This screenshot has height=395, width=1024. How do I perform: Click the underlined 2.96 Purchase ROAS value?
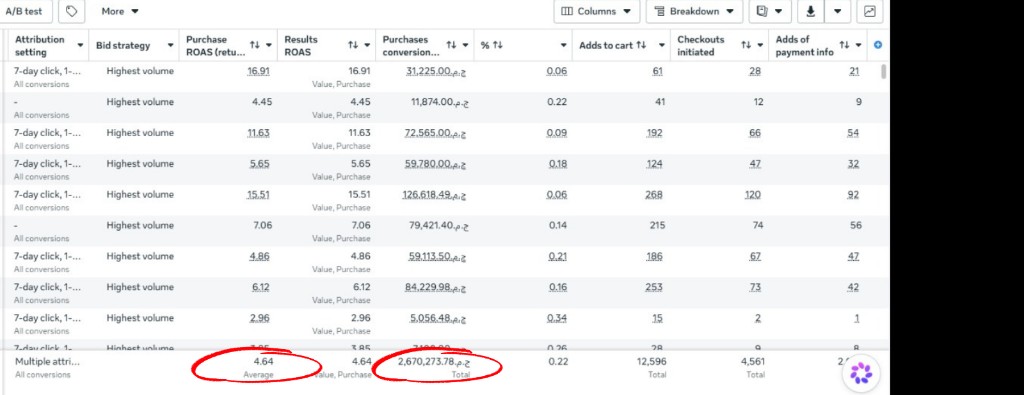click(x=259, y=319)
